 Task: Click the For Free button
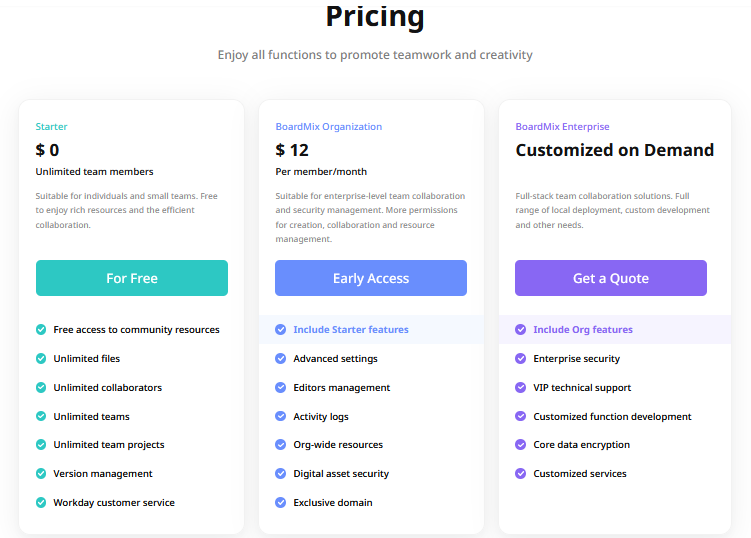(132, 278)
